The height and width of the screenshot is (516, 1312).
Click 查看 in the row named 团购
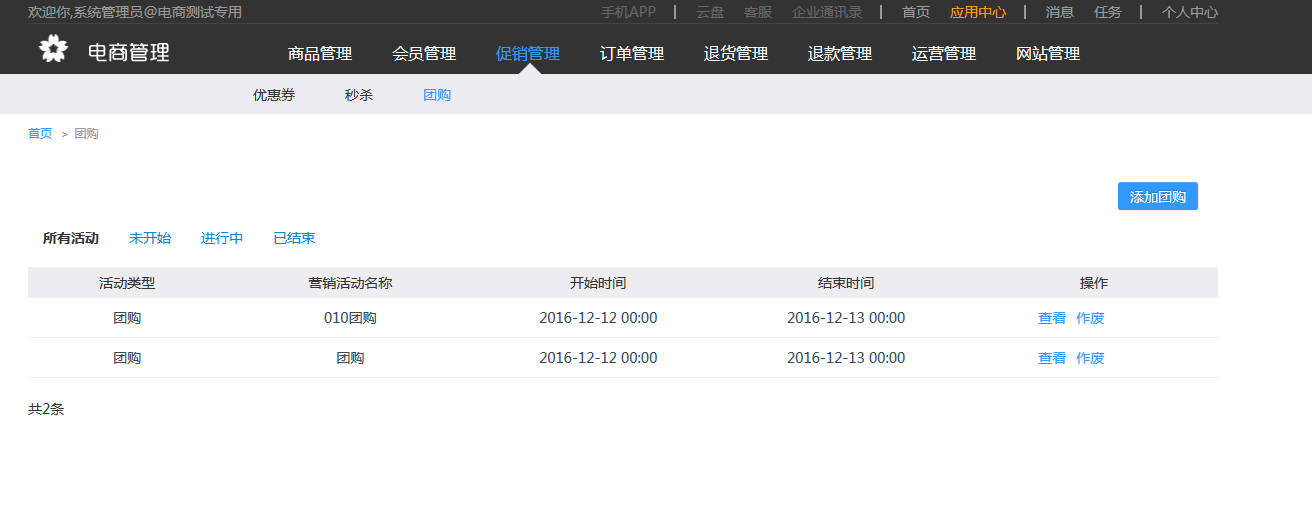(x=1052, y=358)
